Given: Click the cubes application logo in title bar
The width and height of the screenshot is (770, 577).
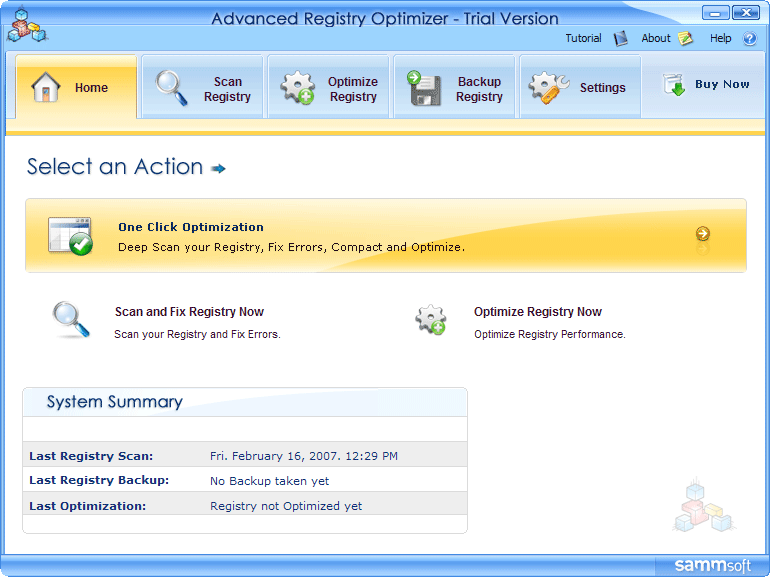Looking at the screenshot, I should (27, 26).
